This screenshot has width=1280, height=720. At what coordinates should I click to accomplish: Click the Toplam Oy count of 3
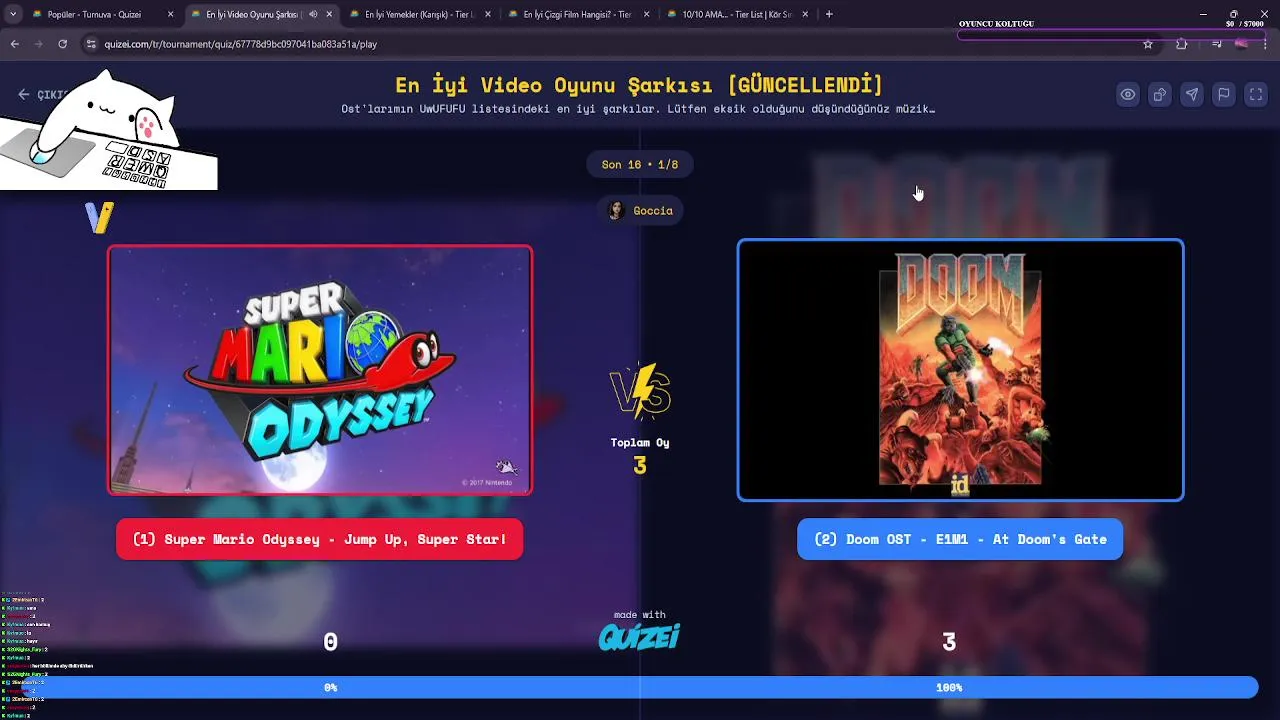(640, 466)
